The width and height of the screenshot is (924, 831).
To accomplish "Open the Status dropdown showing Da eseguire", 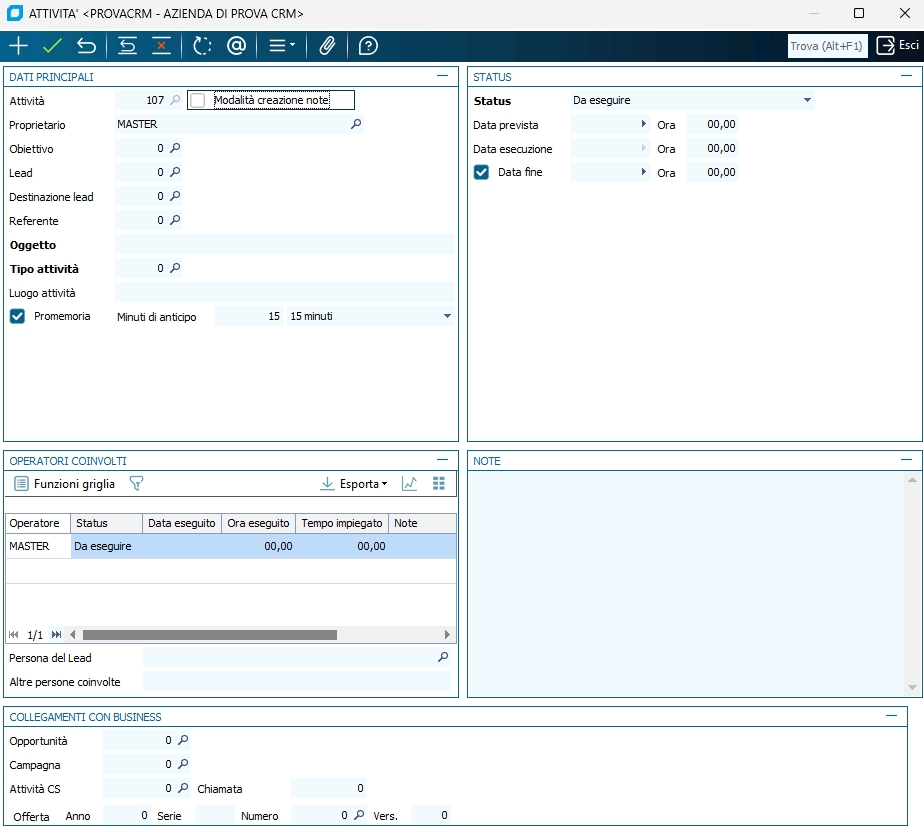I will tap(807, 100).
